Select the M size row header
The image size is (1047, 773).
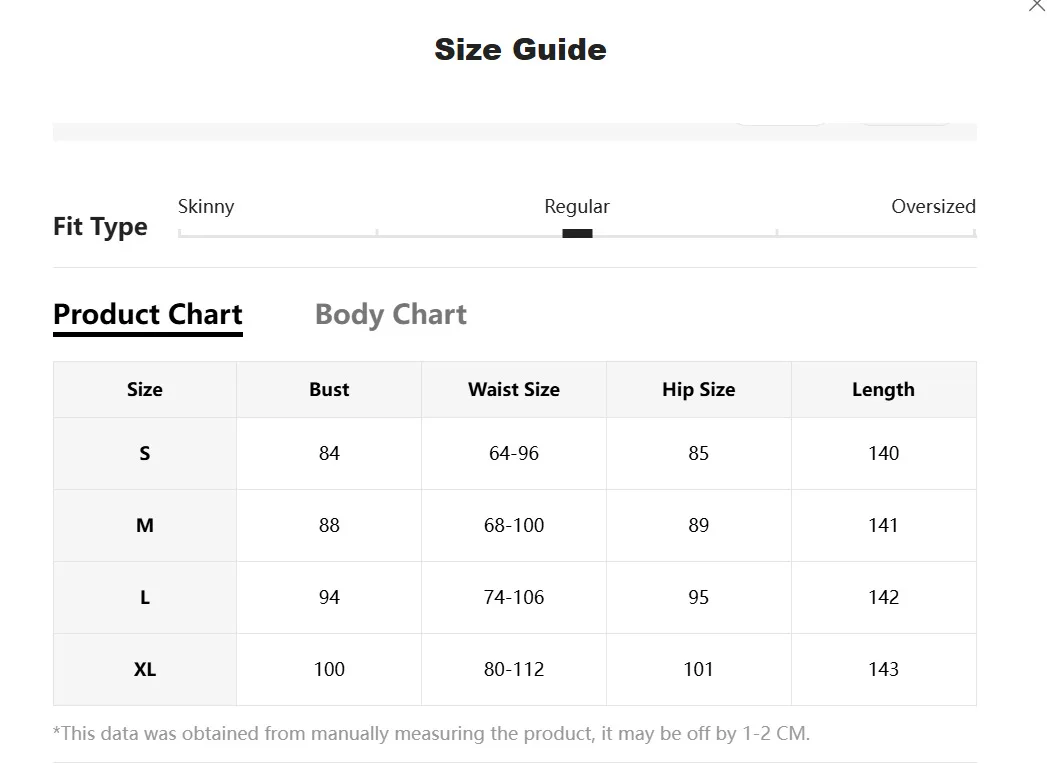(x=145, y=526)
